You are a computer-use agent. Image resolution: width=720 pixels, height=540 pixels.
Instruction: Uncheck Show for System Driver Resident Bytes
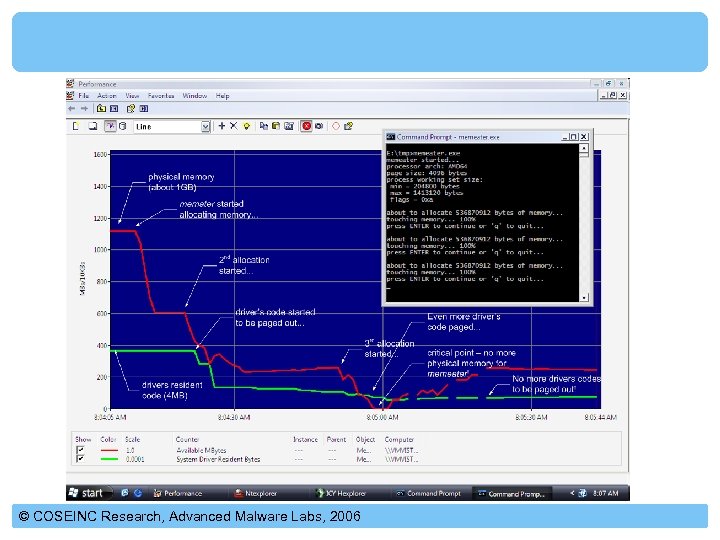(80, 459)
